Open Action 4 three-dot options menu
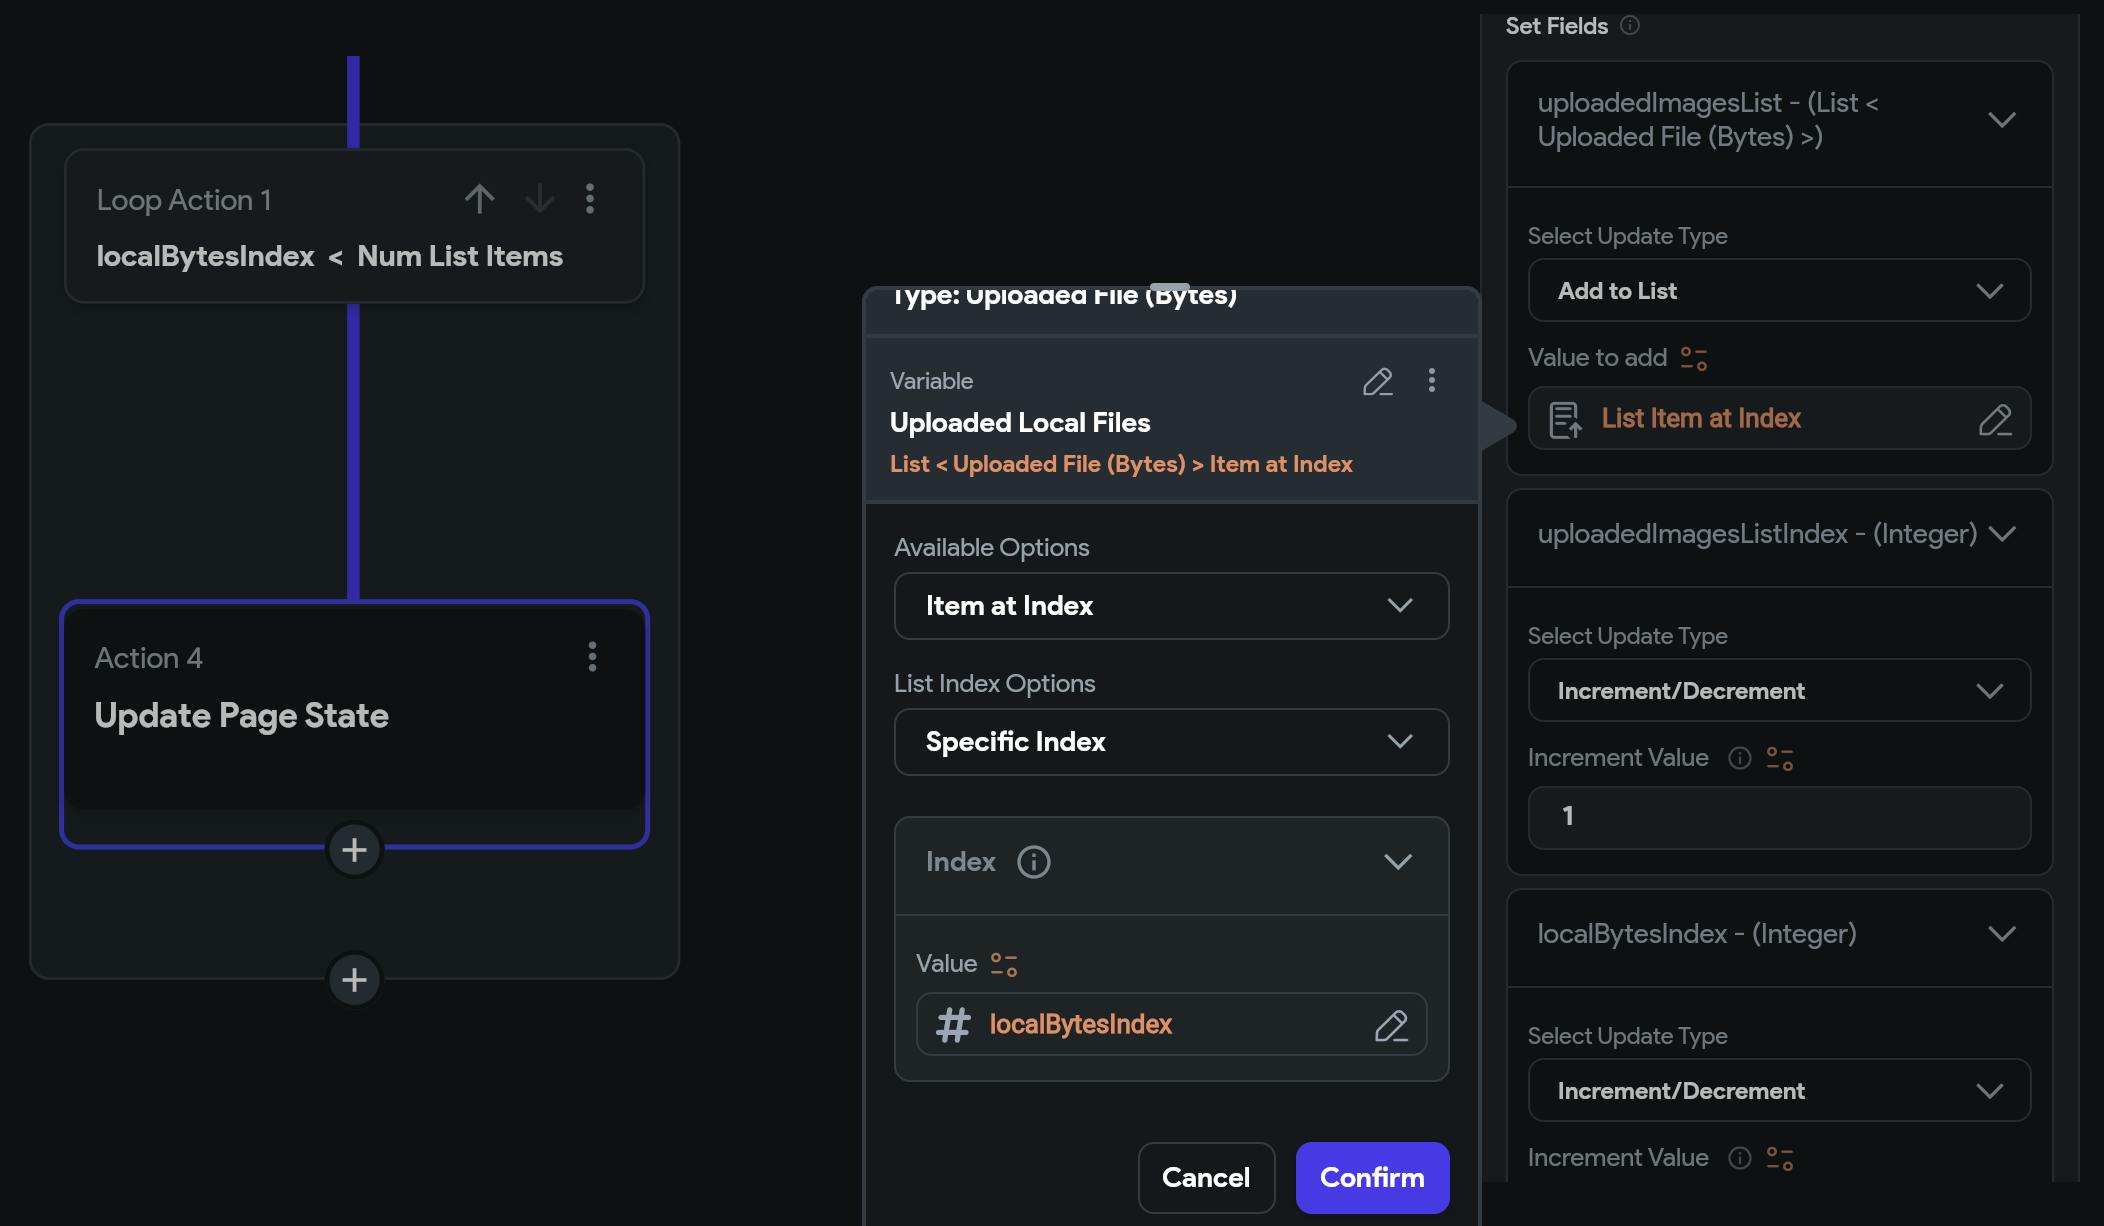Image resolution: width=2104 pixels, height=1226 pixels. point(592,657)
